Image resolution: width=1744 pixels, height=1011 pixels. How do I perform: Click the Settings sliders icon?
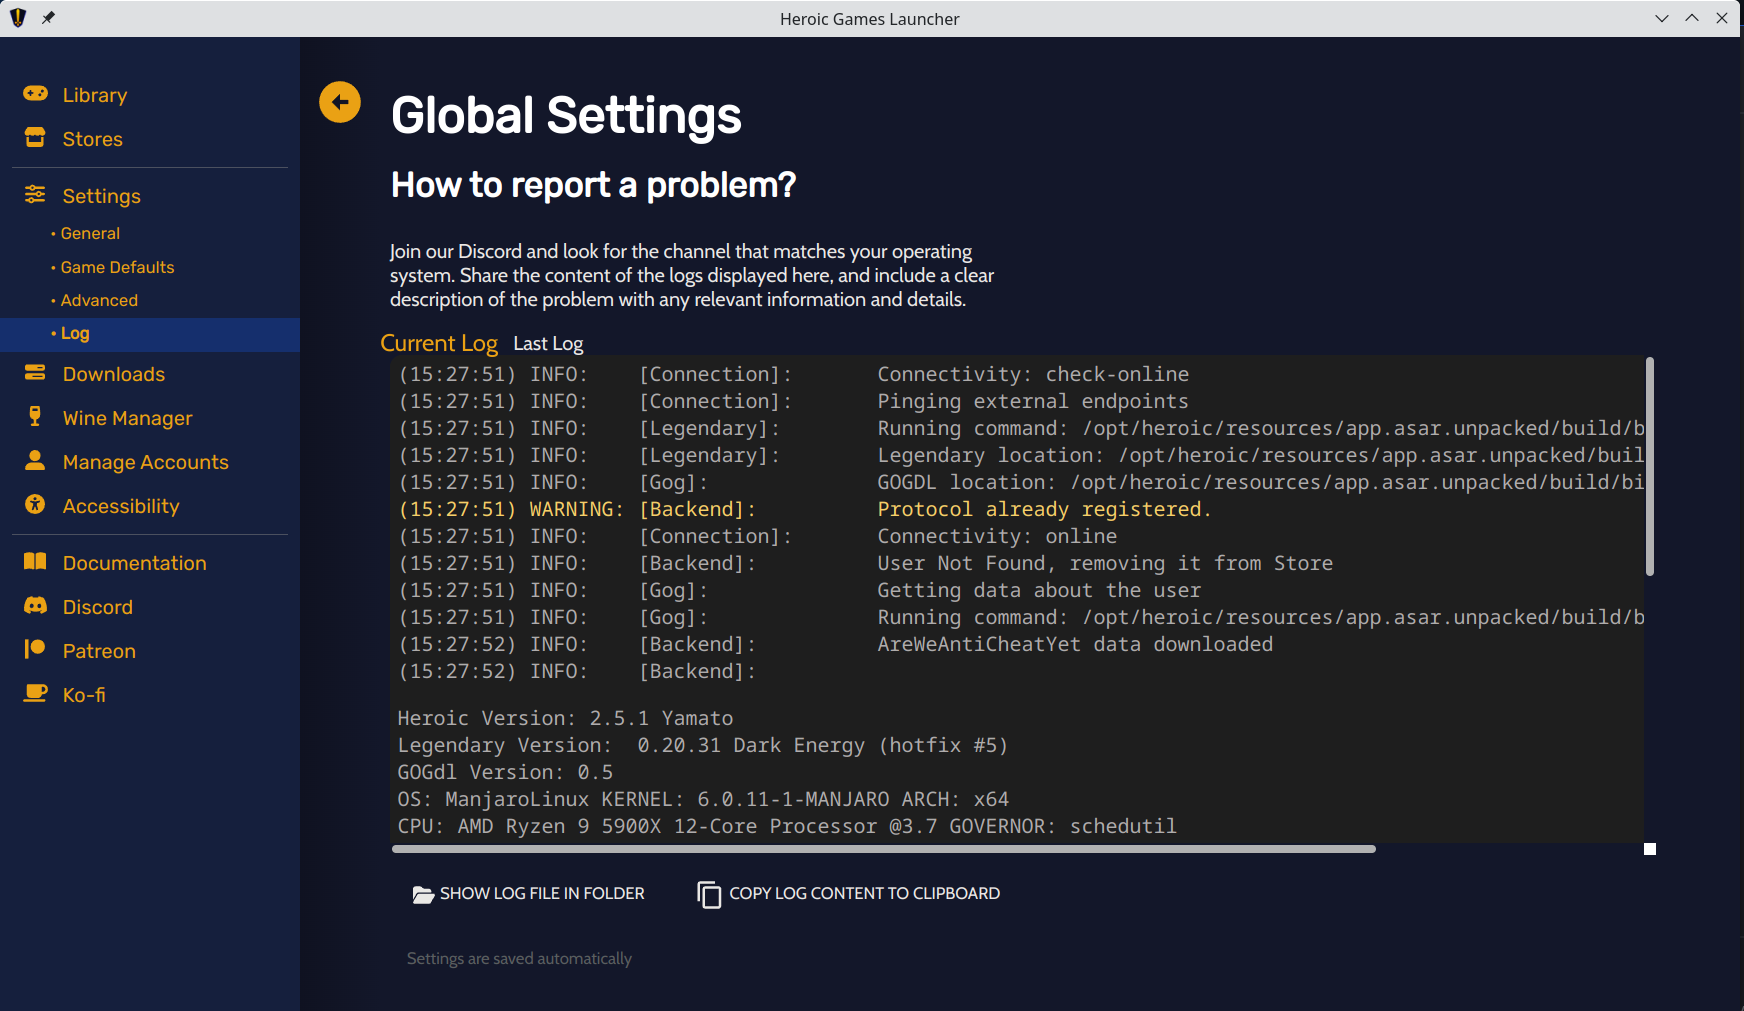(x=35, y=195)
